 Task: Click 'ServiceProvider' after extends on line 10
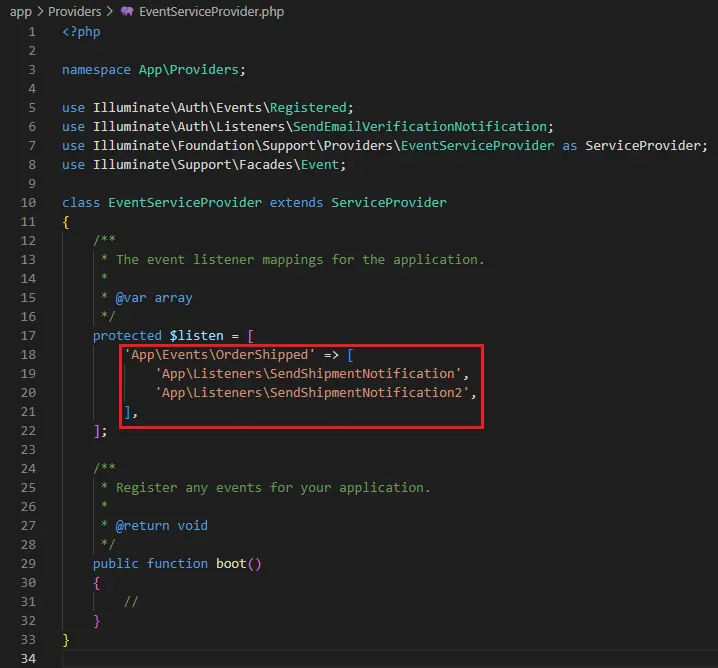[x=389, y=202]
